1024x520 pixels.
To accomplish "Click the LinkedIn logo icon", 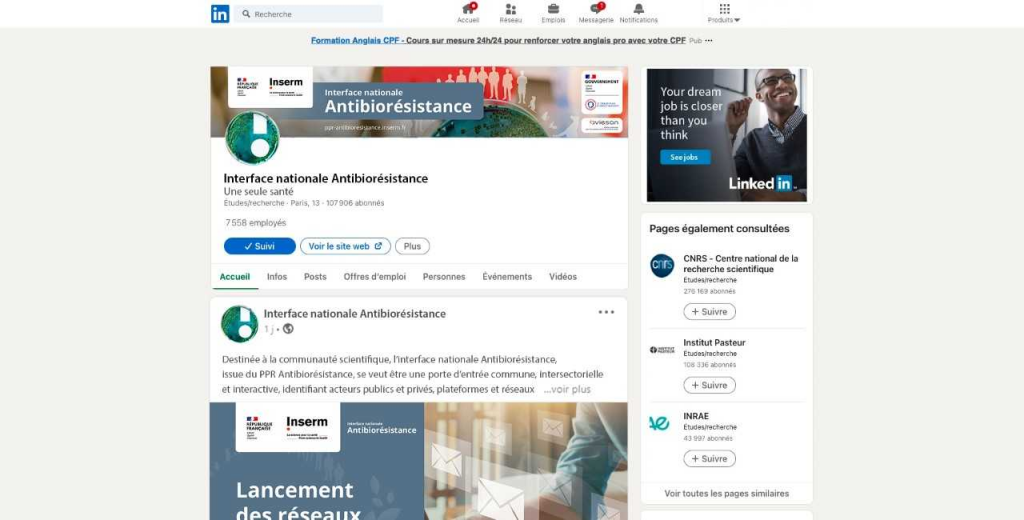I will click(220, 14).
